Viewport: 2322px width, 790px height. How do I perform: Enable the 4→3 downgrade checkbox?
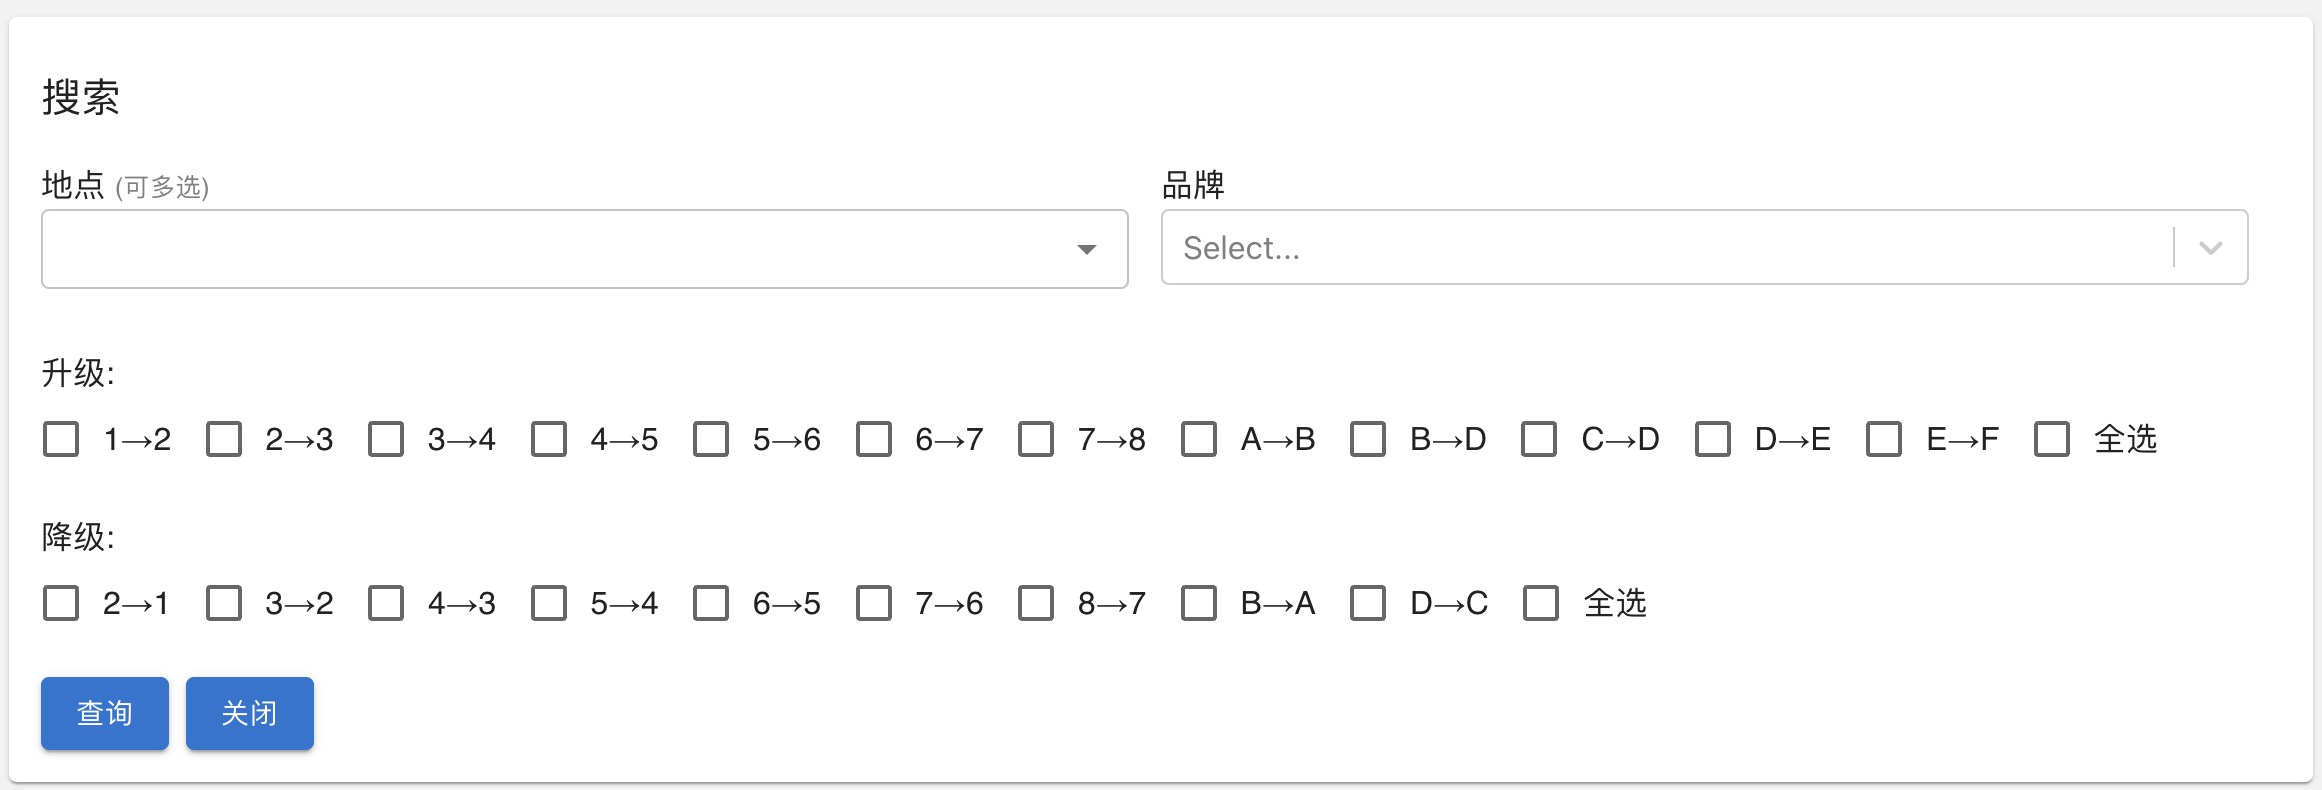click(x=386, y=603)
